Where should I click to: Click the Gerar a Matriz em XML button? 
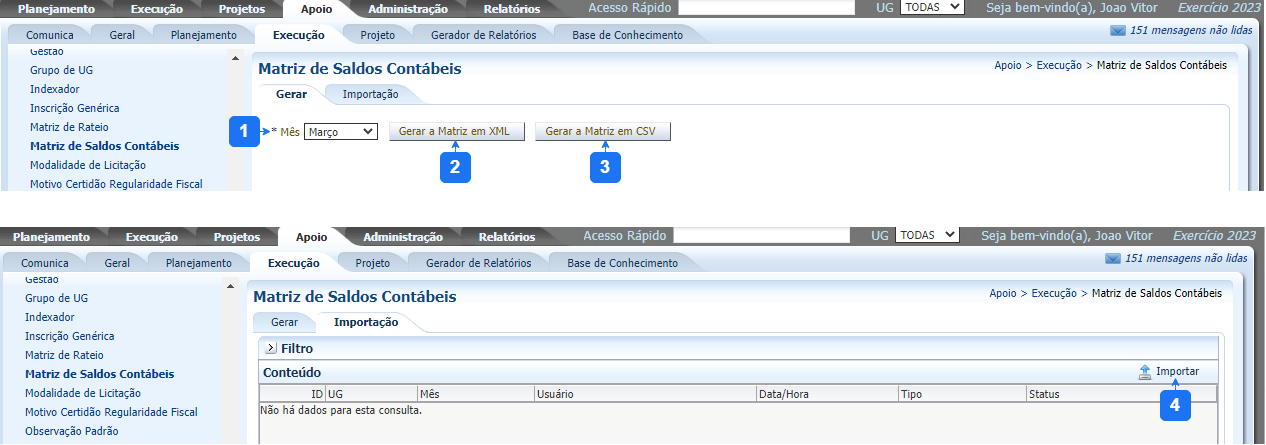(x=455, y=132)
